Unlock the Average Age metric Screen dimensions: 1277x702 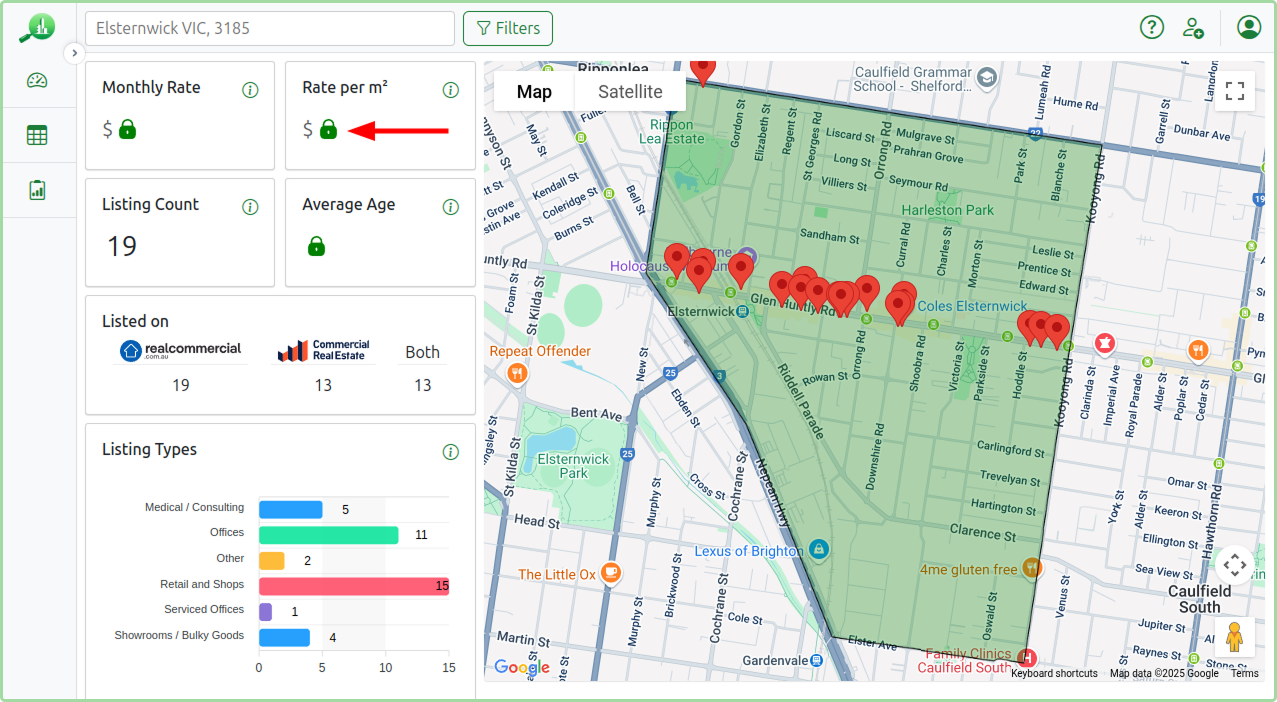coord(317,246)
